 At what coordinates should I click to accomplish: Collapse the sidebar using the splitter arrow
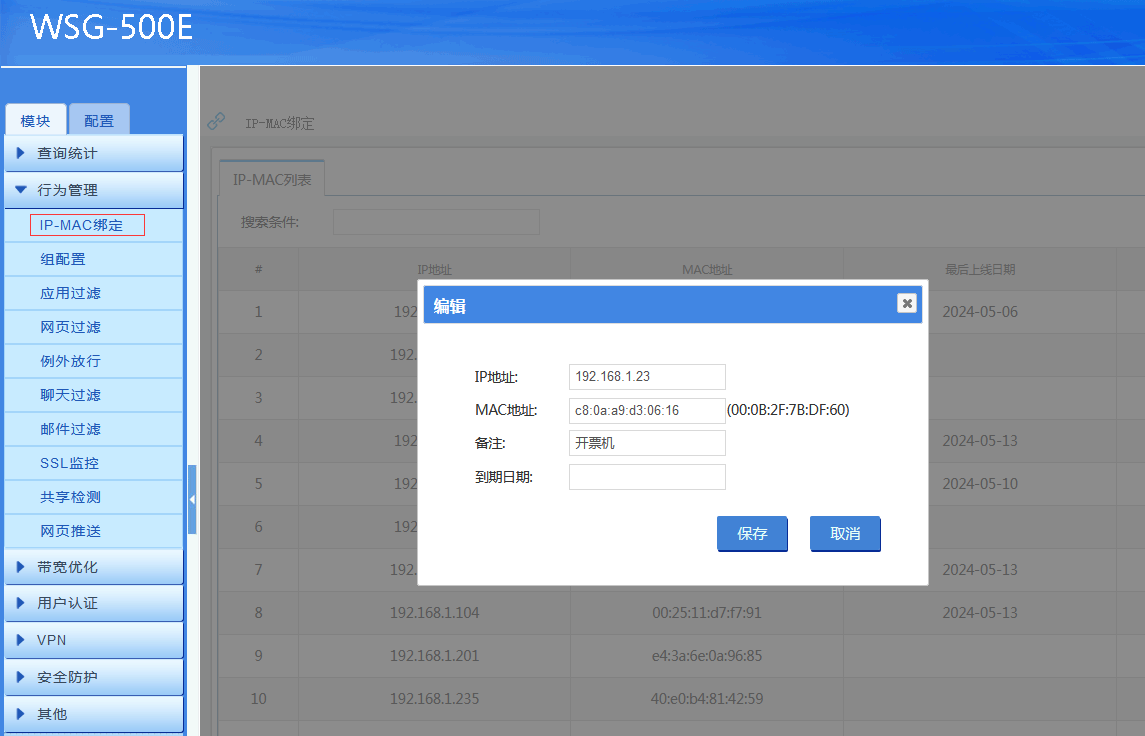(192, 499)
